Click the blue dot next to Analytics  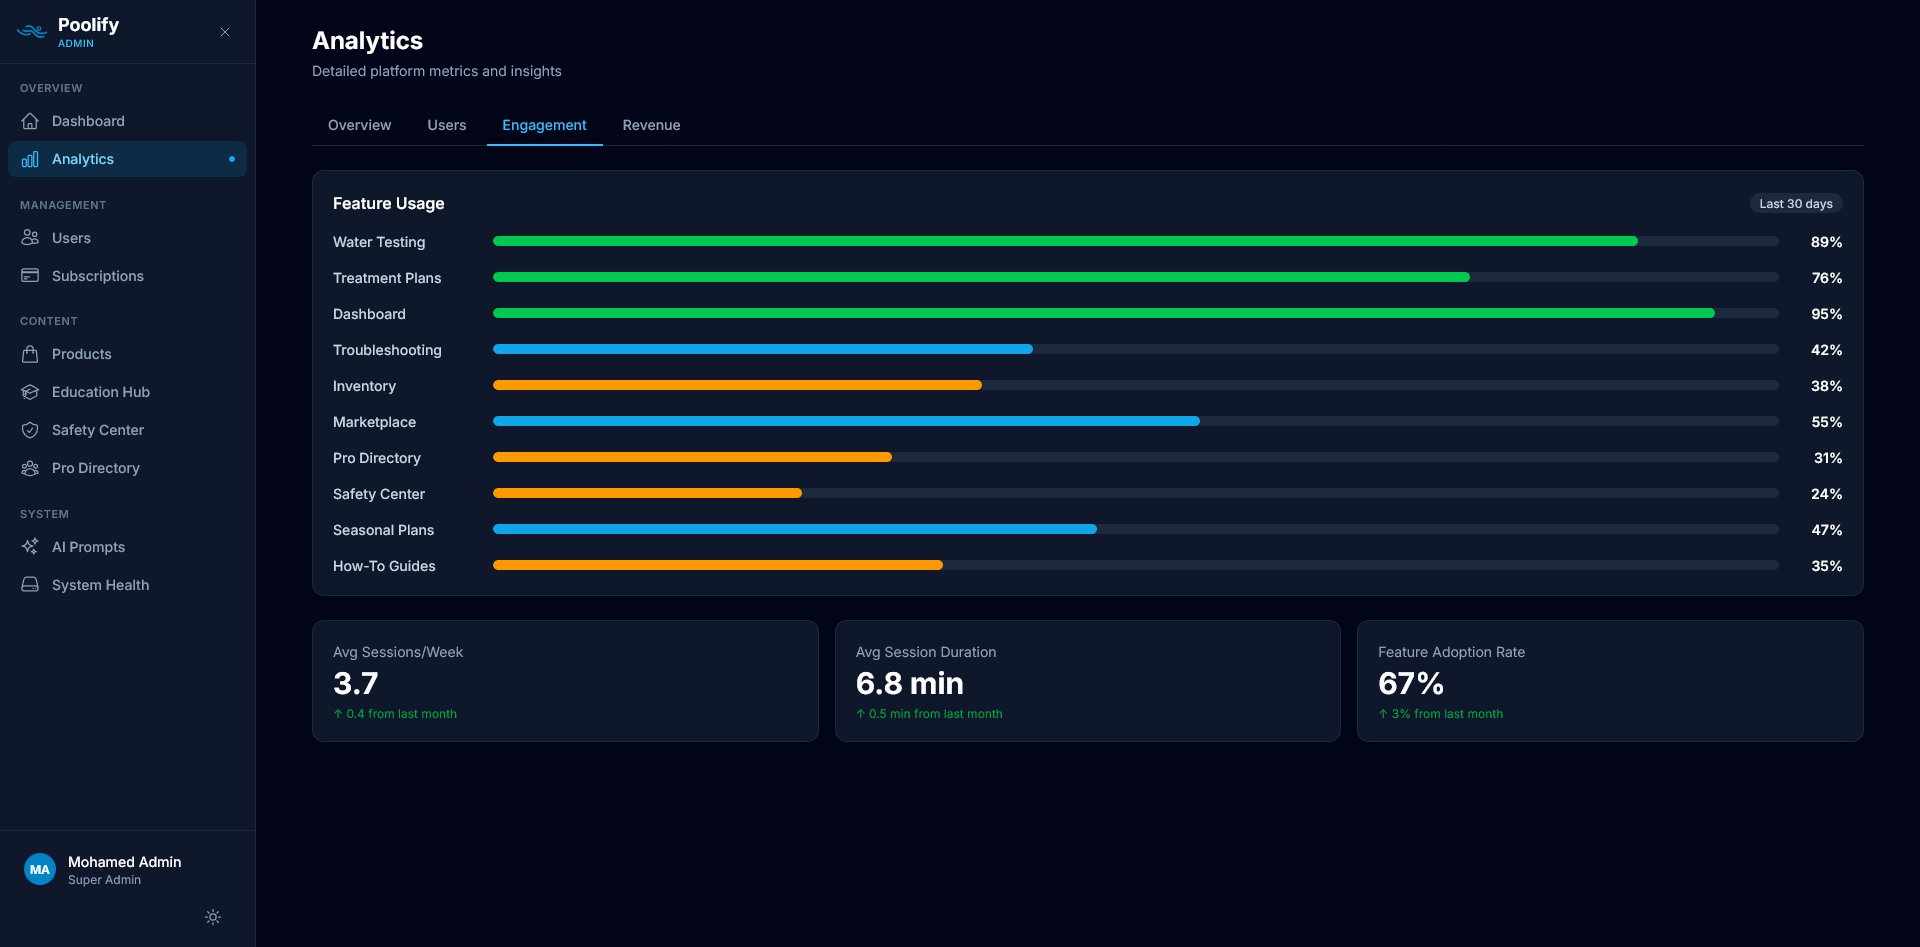click(231, 158)
